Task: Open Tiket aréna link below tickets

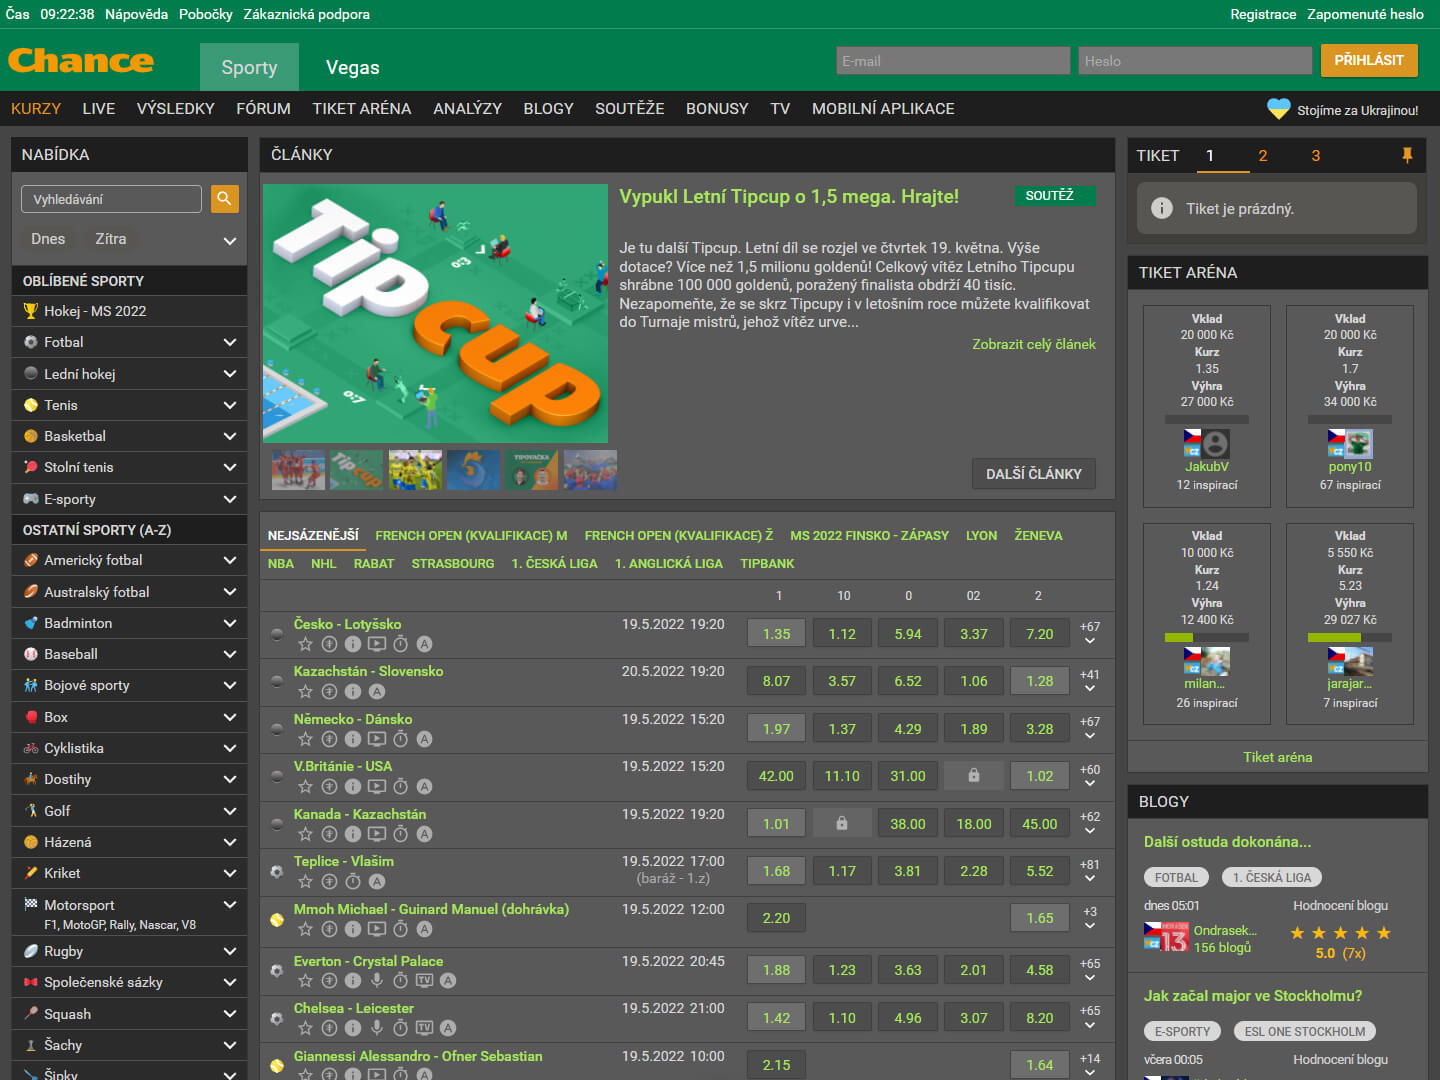Action: click(x=1278, y=757)
